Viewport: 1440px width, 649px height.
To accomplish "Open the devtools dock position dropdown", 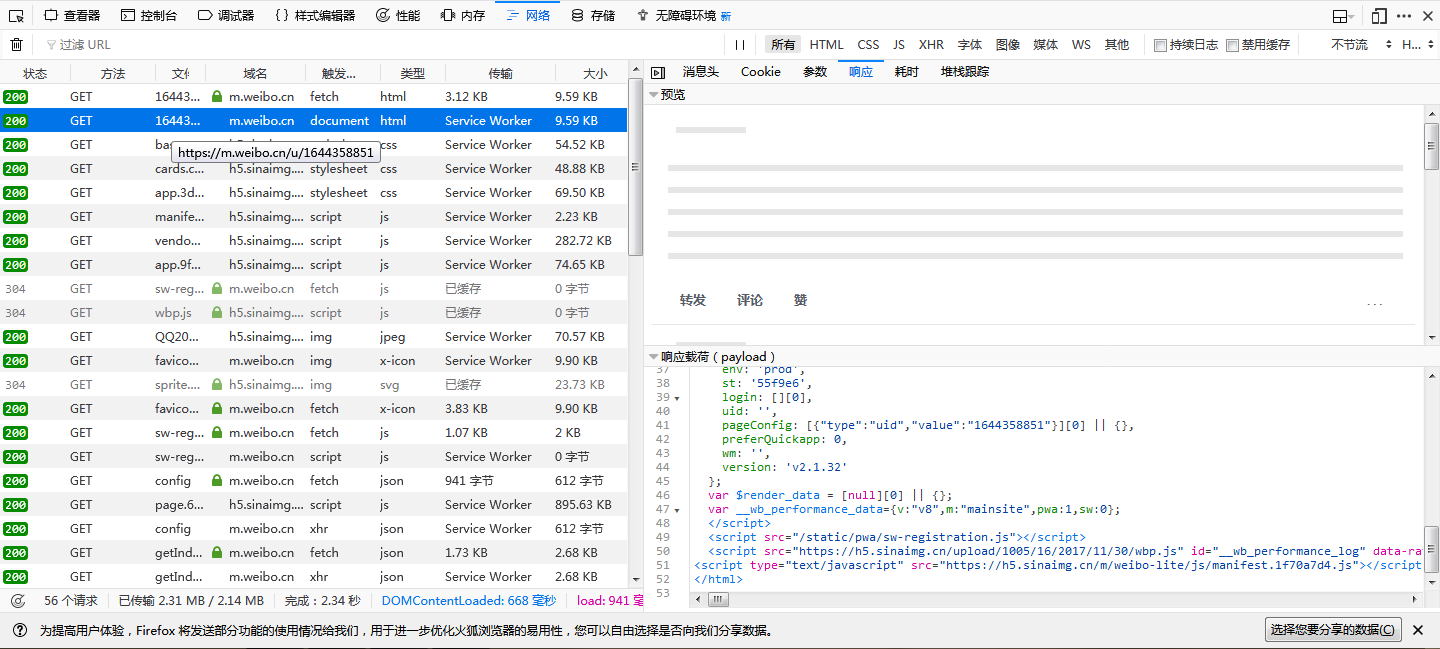I will click(1345, 16).
